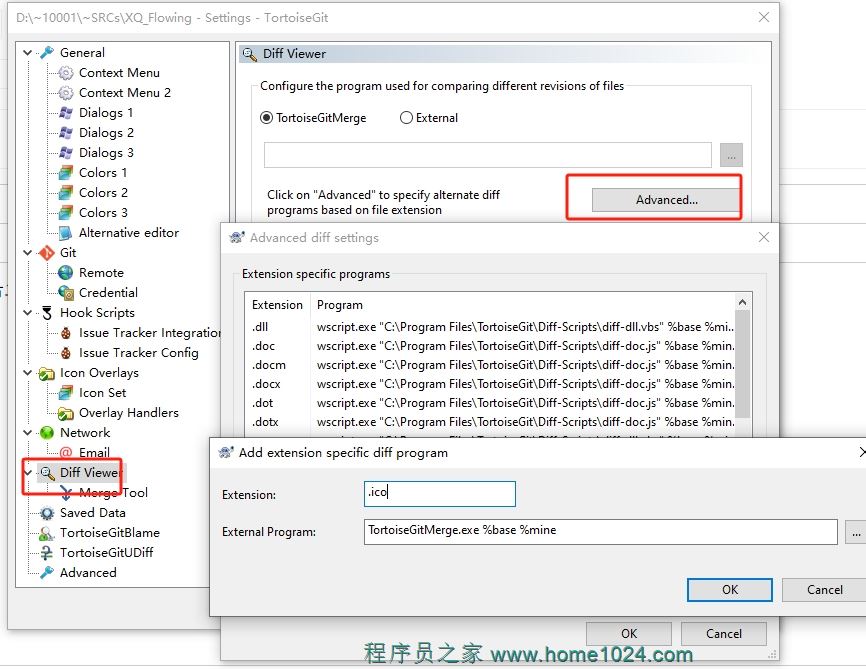The width and height of the screenshot is (866, 669).
Task: Focus the External Program input field
Action: pos(601,531)
